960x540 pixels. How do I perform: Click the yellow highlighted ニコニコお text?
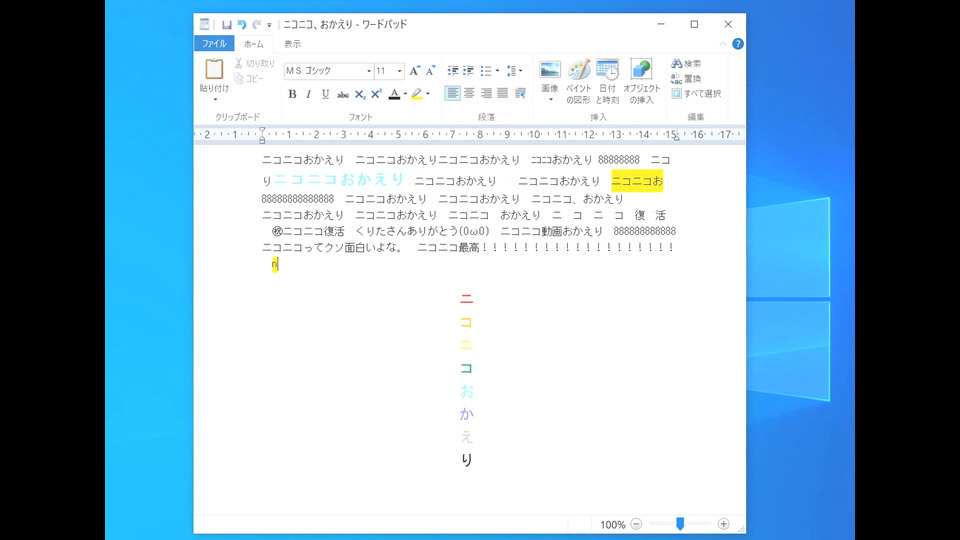(637, 181)
